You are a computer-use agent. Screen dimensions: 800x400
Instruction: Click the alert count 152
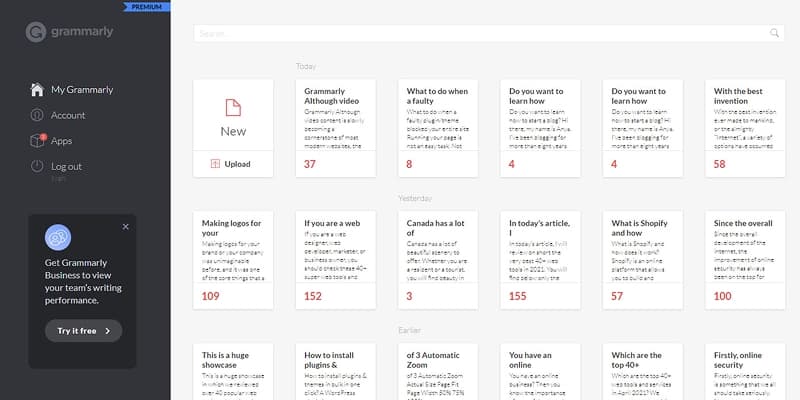[313, 296]
